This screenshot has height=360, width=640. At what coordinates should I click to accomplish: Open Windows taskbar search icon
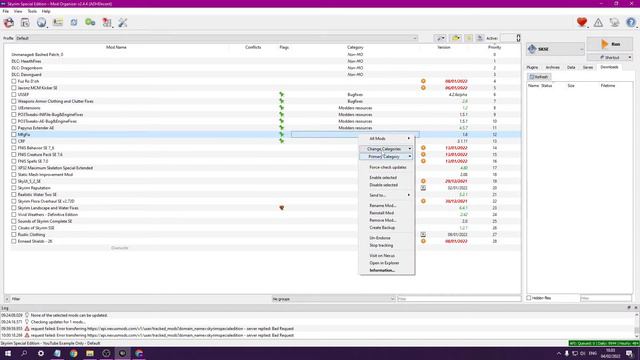pyautogui.click(x=24, y=353)
